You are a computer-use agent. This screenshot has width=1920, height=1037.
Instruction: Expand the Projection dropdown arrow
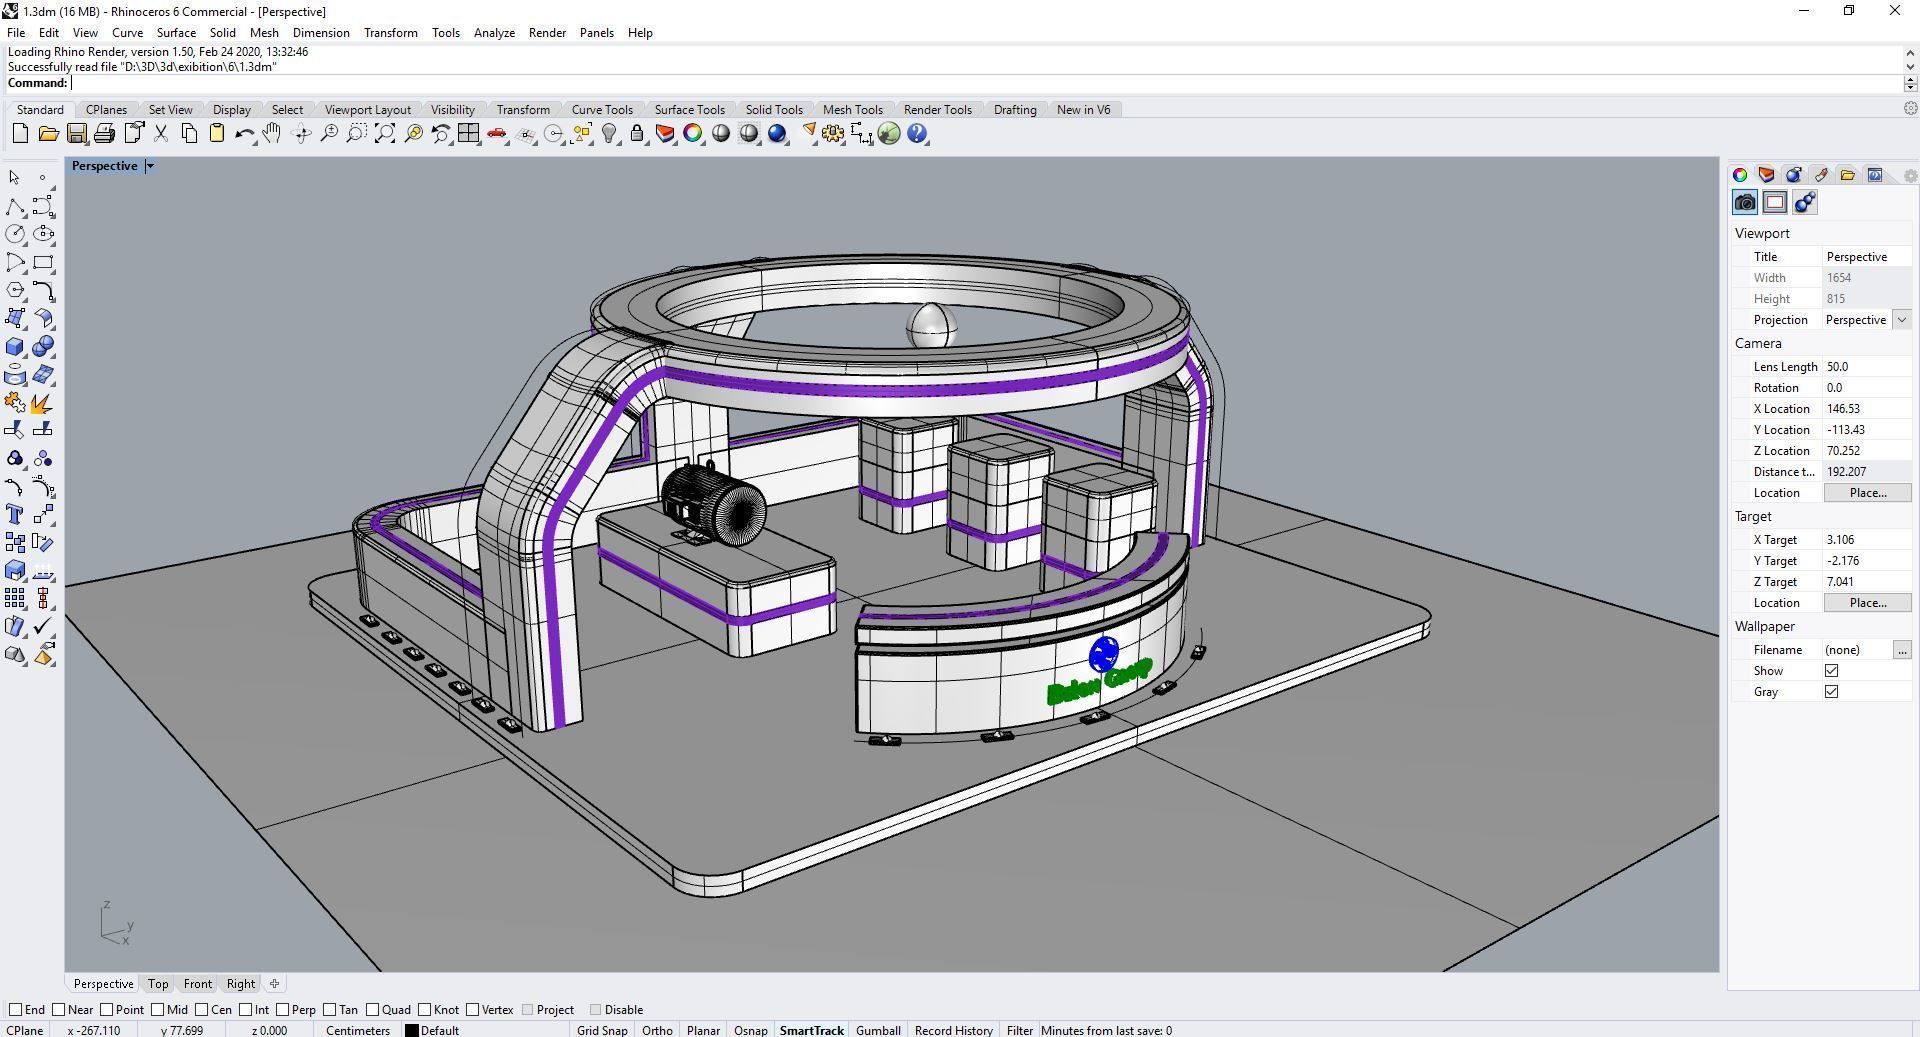click(1901, 320)
